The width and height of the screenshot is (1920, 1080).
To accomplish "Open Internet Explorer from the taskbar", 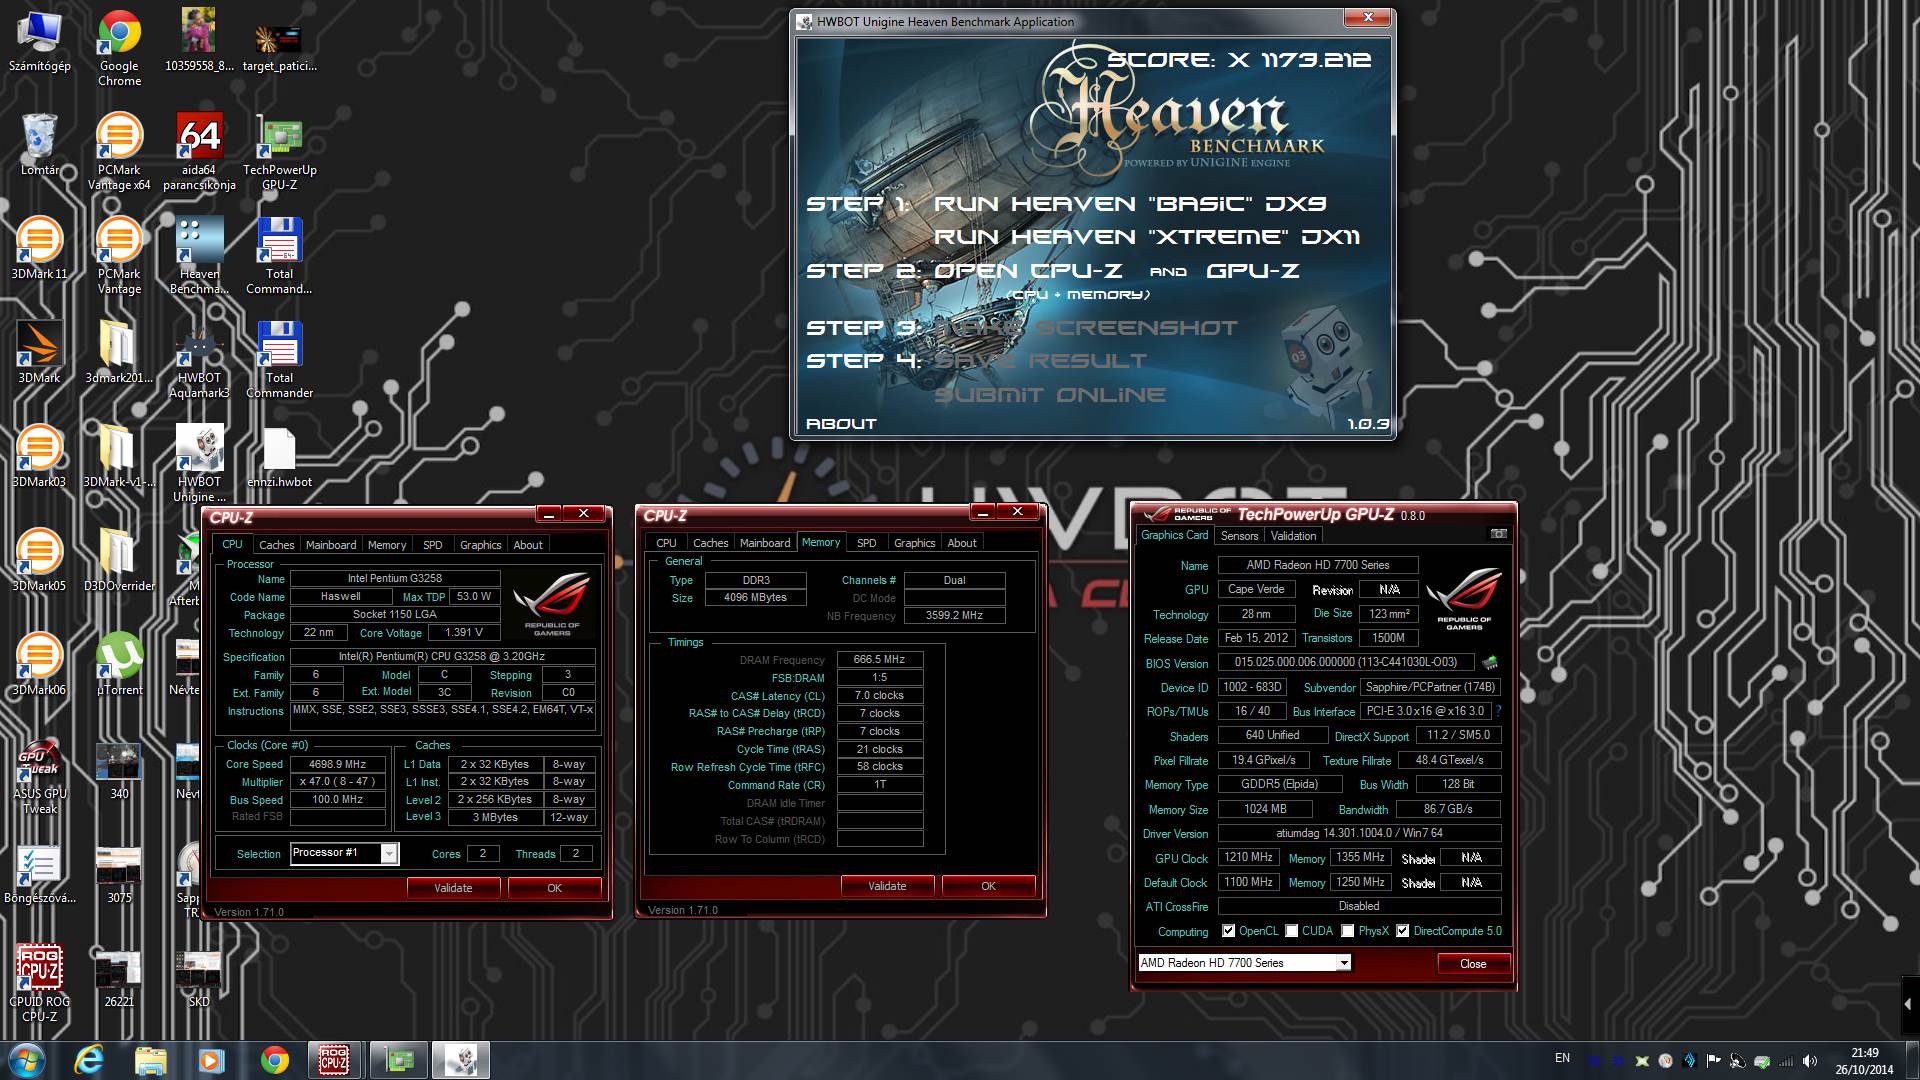I will click(89, 1060).
